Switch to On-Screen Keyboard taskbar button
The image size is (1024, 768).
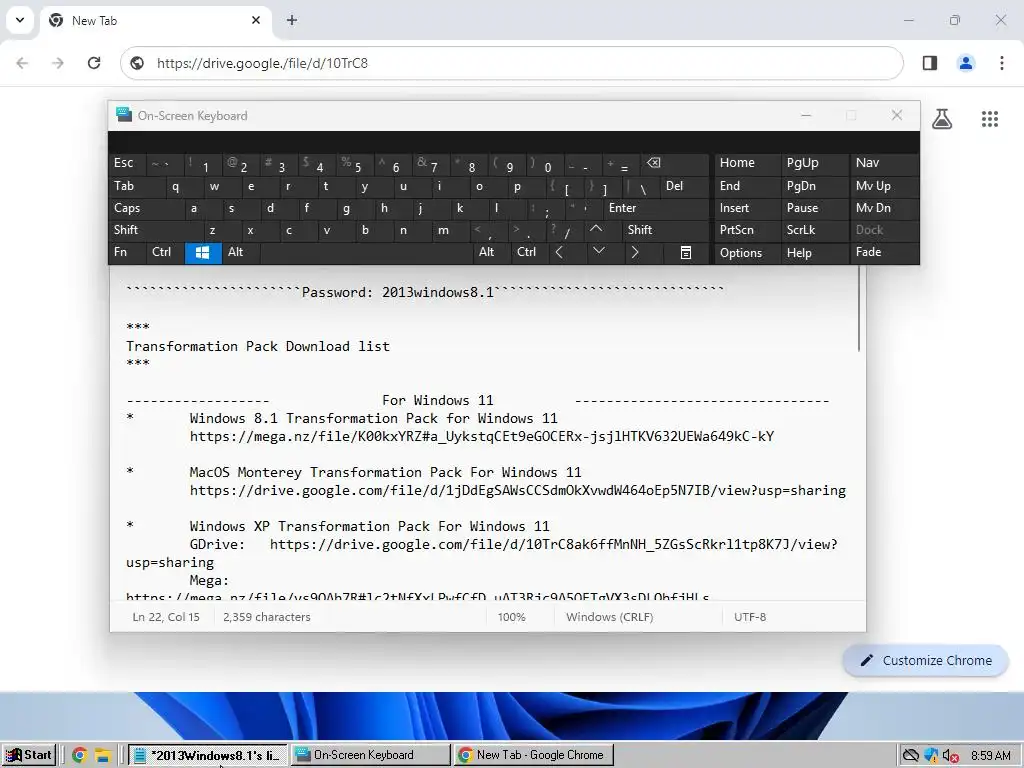click(370, 755)
